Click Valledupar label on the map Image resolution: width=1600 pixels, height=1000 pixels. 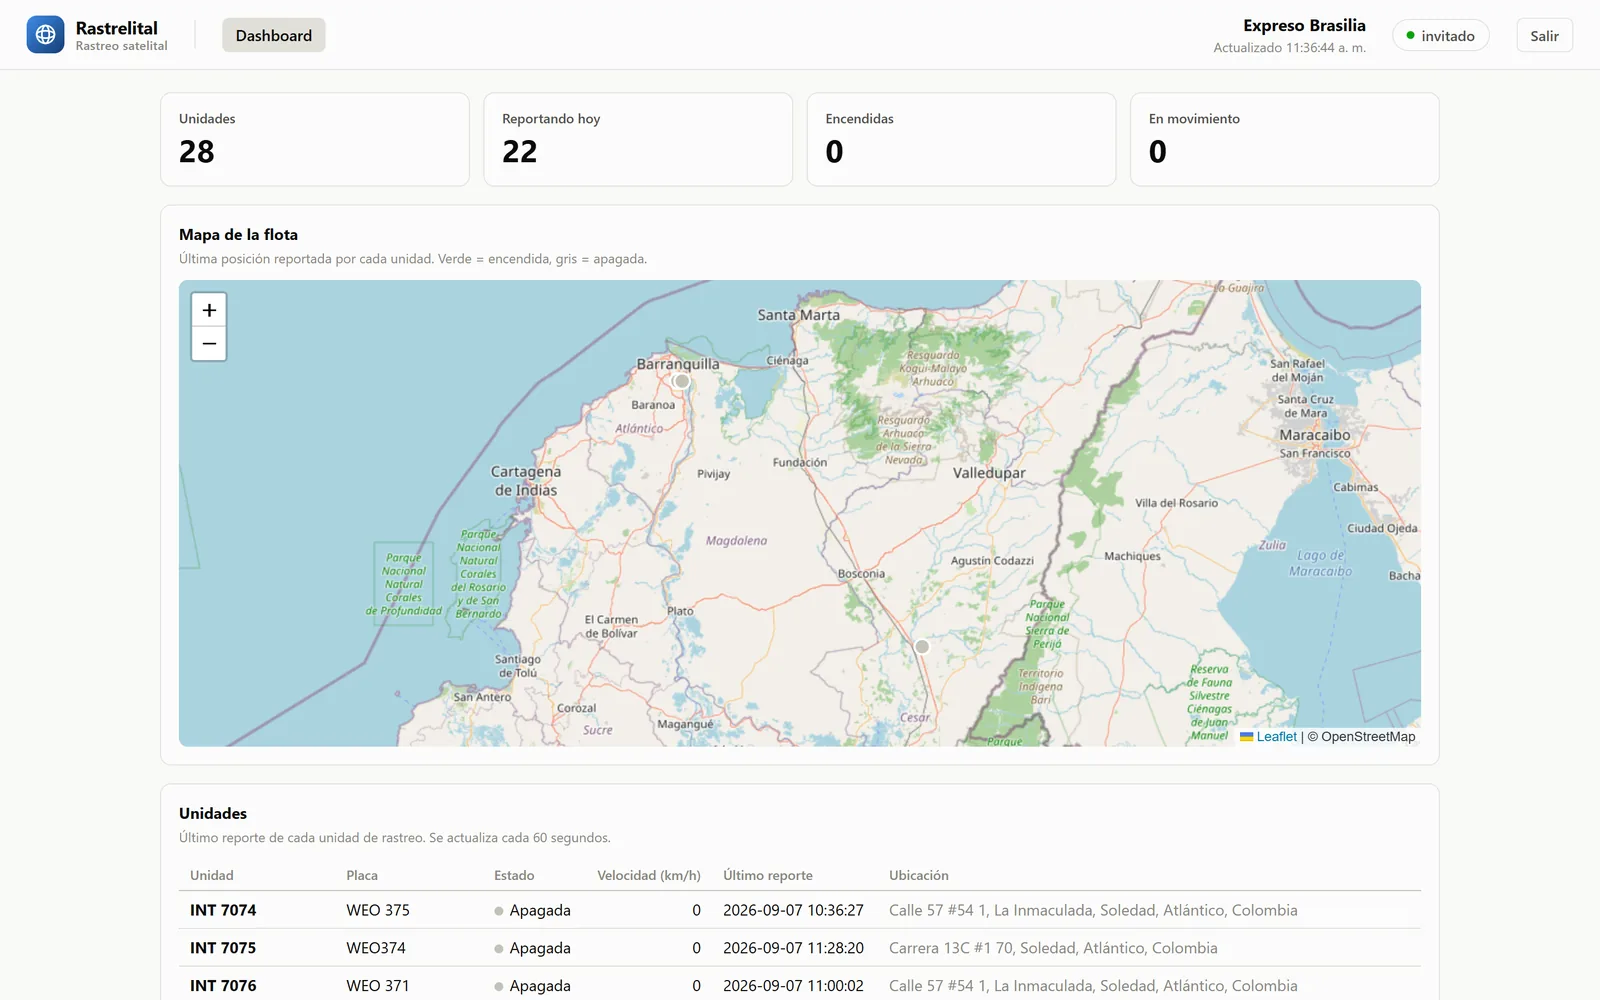pos(989,473)
